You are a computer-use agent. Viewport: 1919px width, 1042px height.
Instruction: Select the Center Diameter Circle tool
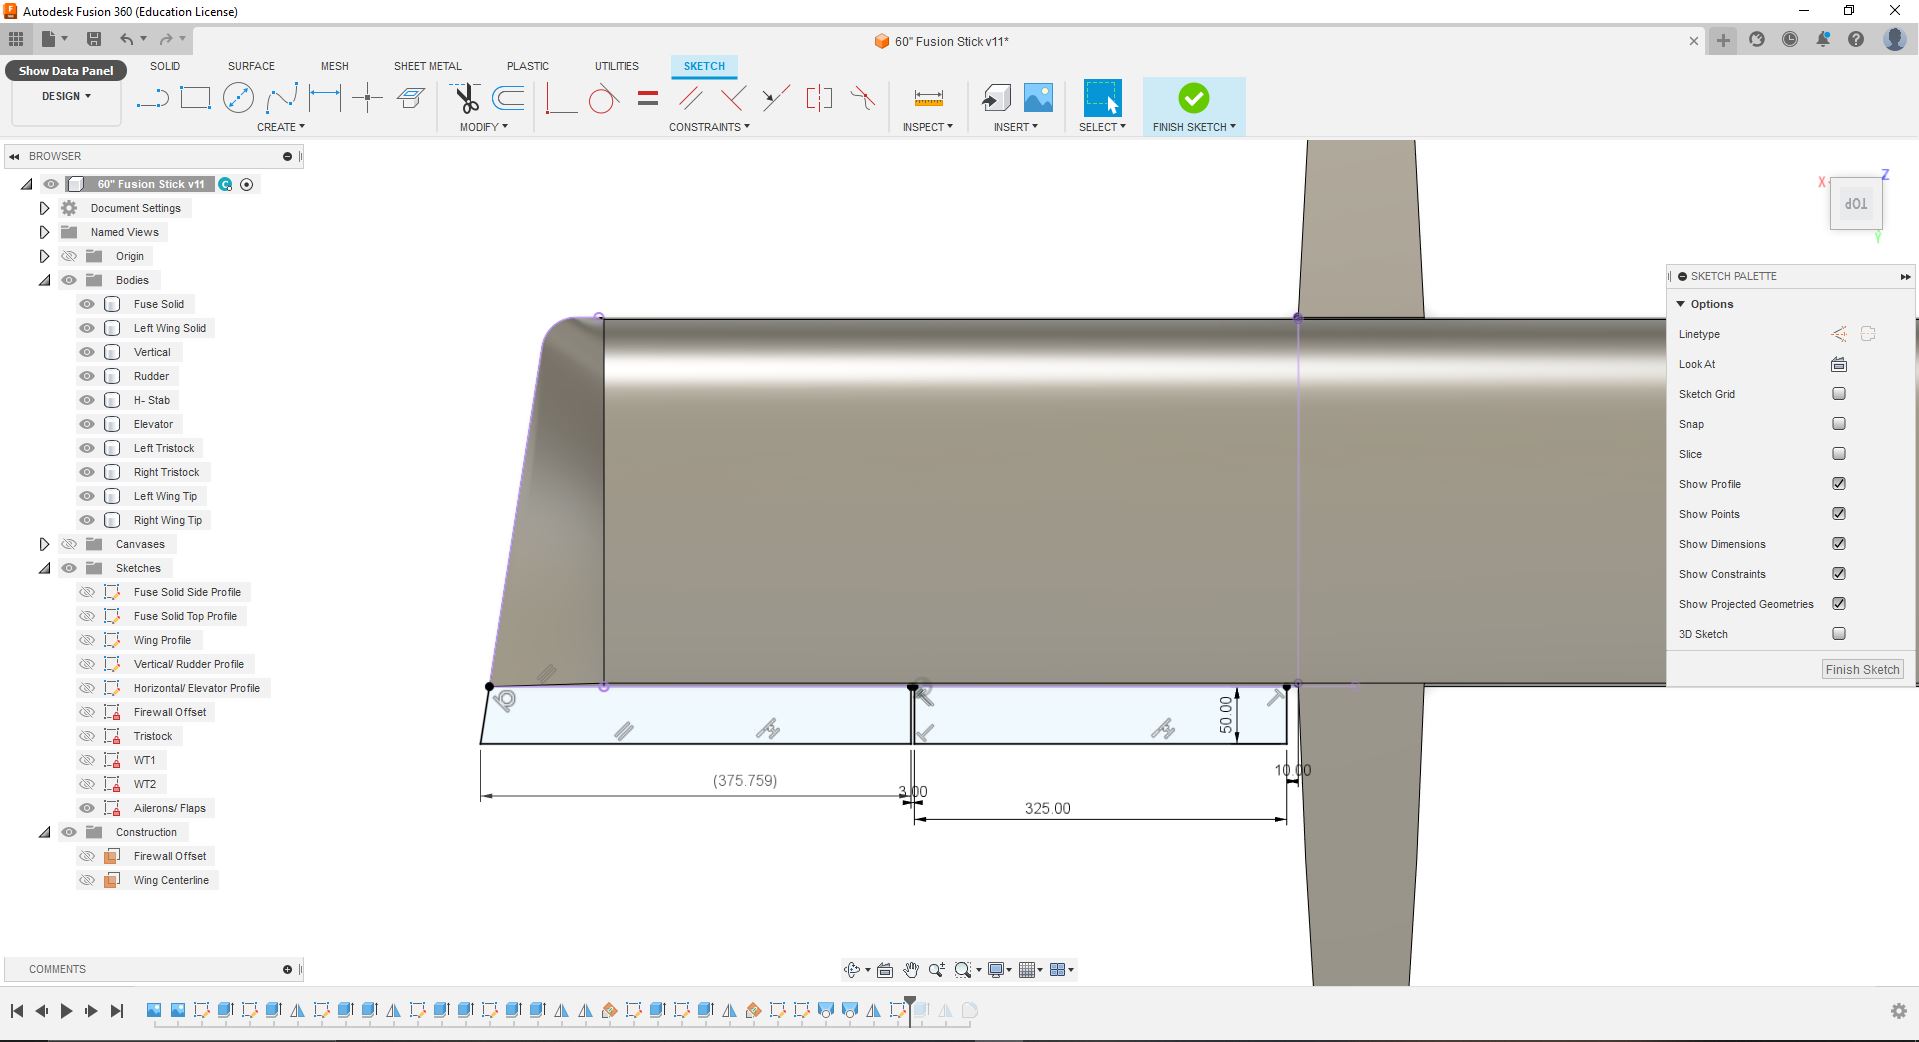[238, 98]
